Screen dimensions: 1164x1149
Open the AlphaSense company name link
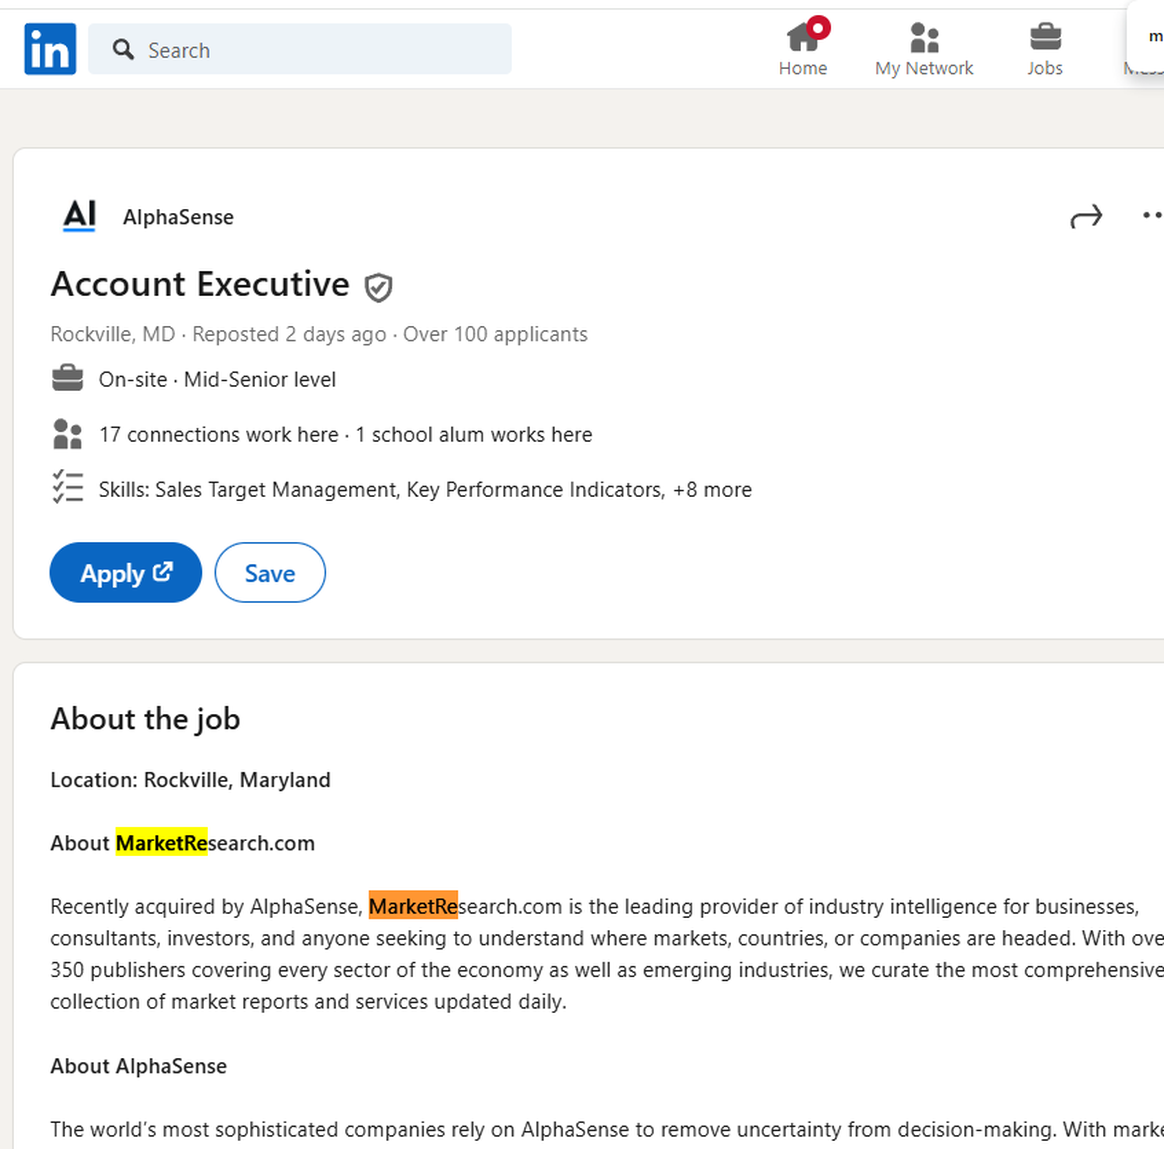tap(178, 217)
